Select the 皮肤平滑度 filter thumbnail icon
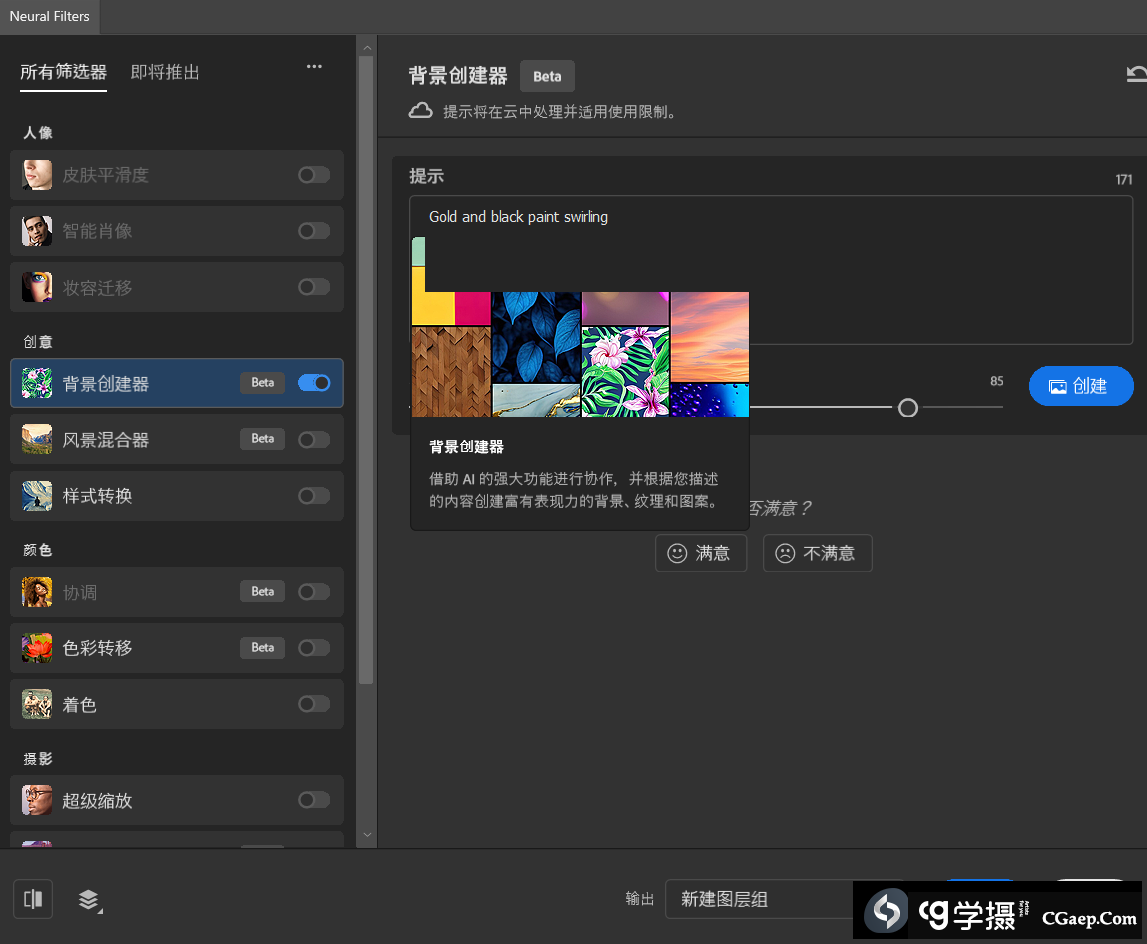Viewport: 1147px width, 944px height. tap(37, 175)
